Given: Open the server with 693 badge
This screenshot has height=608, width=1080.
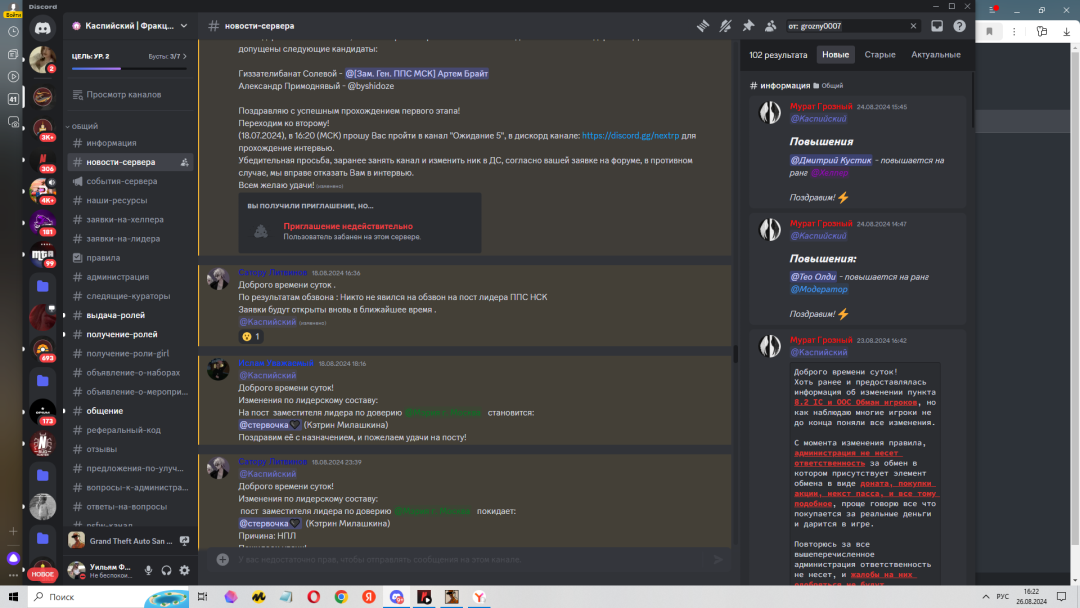Looking at the screenshot, I should pyautogui.click(x=43, y=350).
